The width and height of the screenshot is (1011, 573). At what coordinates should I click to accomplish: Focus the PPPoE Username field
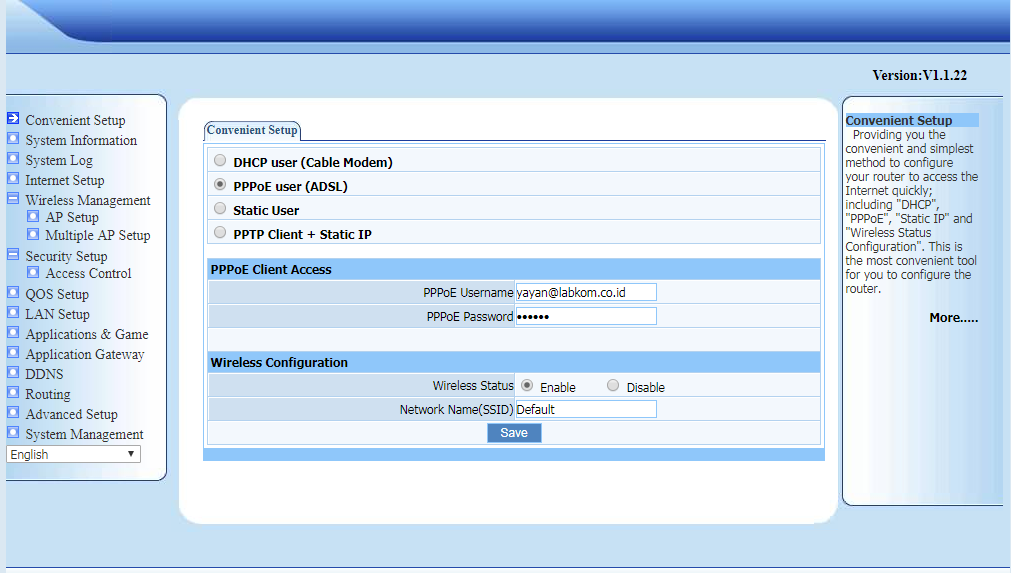pyautogui.click(x=586, y=293)
